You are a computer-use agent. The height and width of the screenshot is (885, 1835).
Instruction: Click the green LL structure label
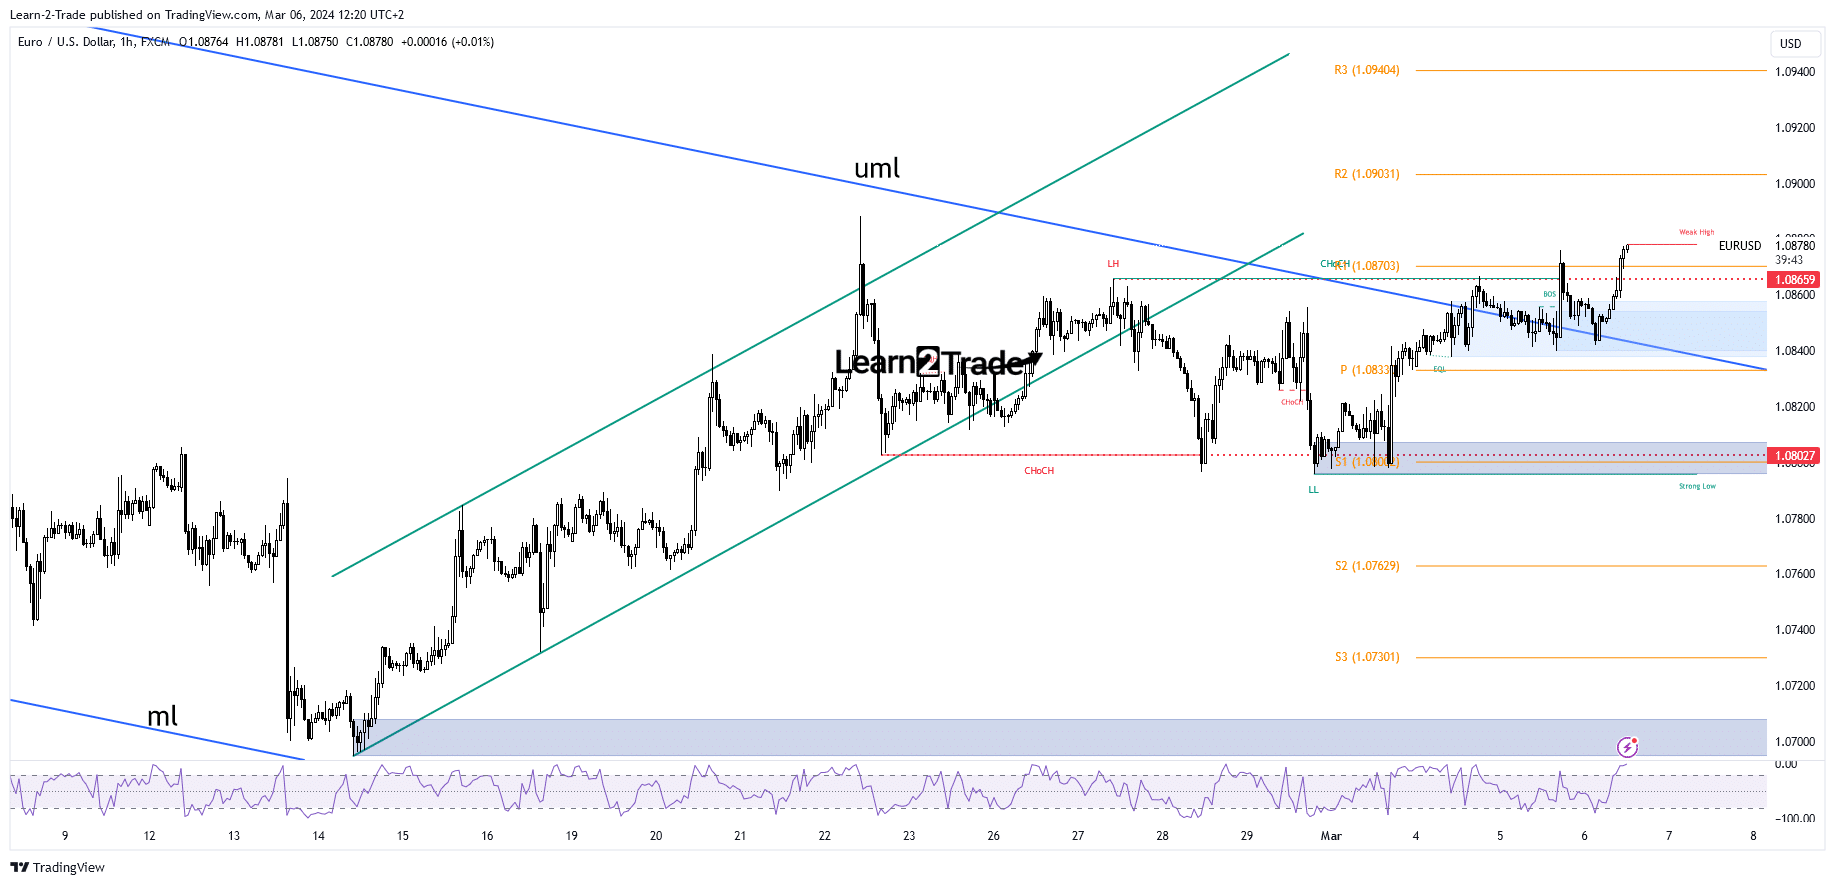[1313, 490]
